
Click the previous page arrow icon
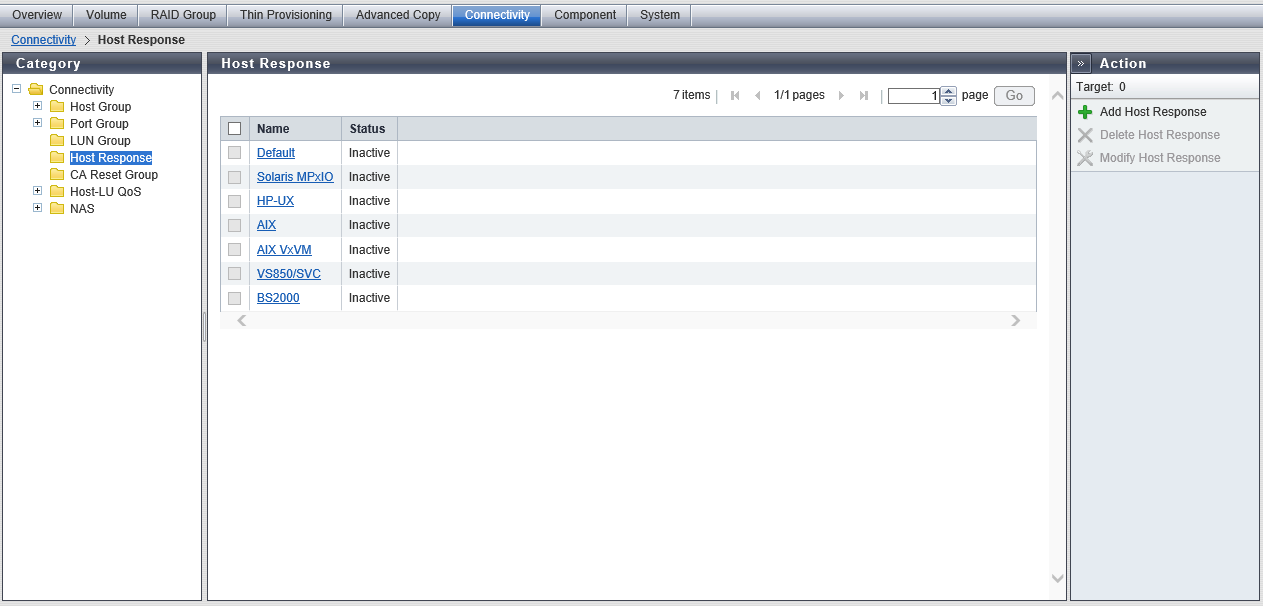point(758,96)
